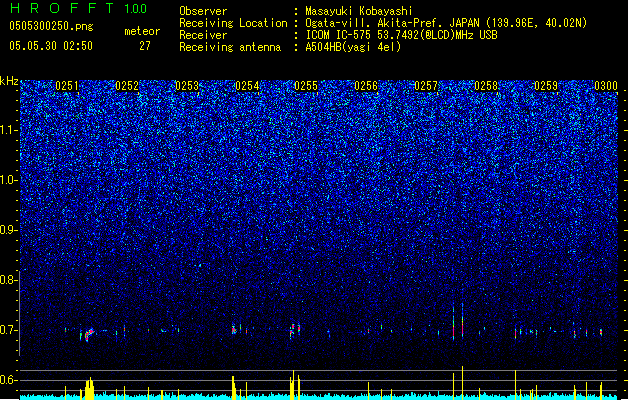This screenshot has width=629, height=400.
Task: Click the tall double echo before 0258
Action: (x=458, y=321)
